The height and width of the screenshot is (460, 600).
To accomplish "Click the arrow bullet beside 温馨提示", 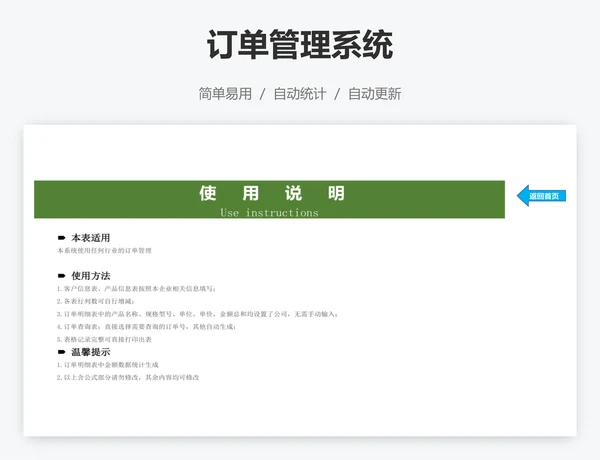I will click(62, 352).
